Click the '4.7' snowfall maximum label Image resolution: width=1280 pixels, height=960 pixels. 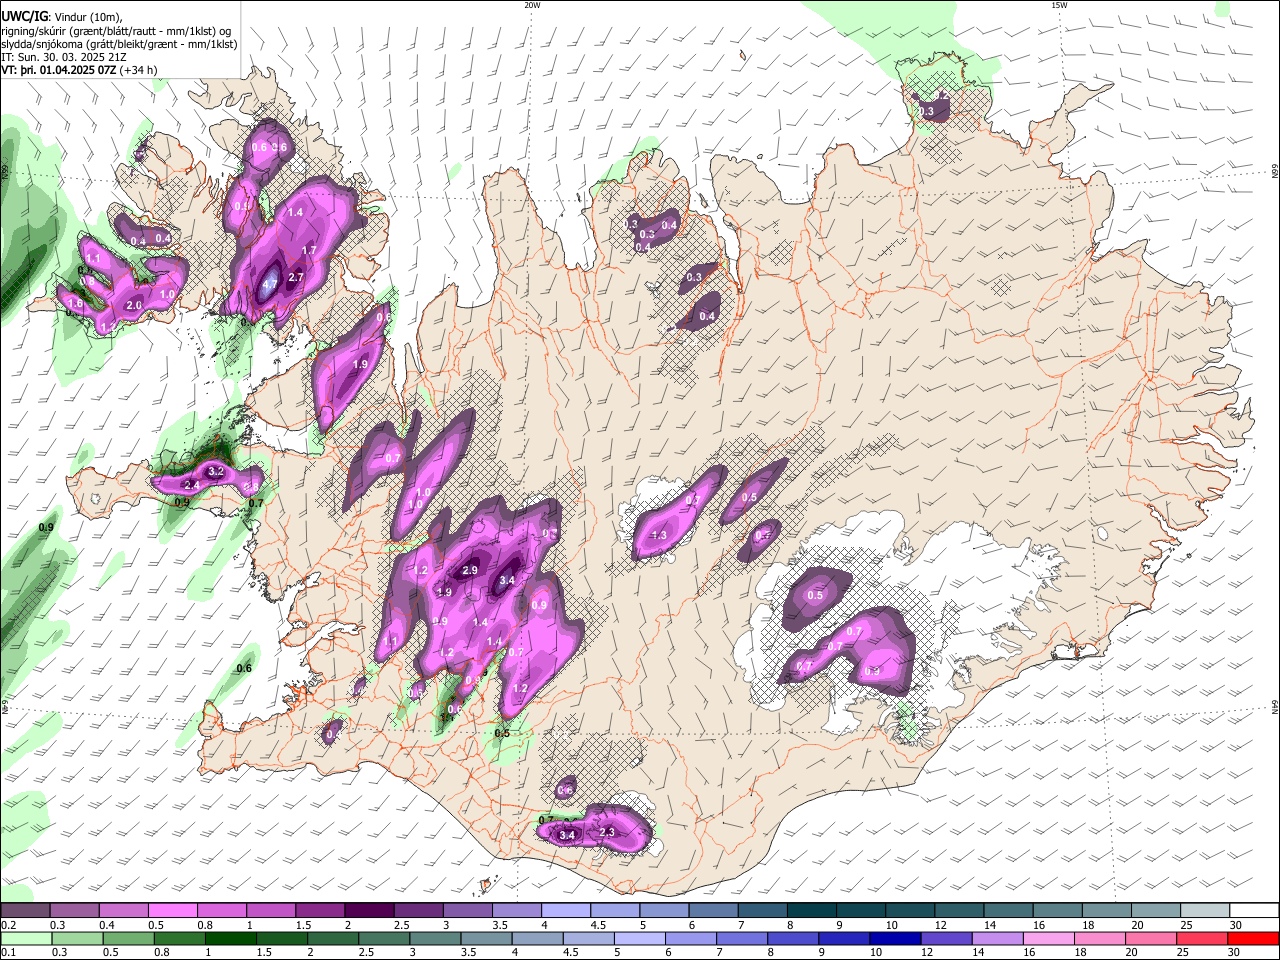pos(270,284)
